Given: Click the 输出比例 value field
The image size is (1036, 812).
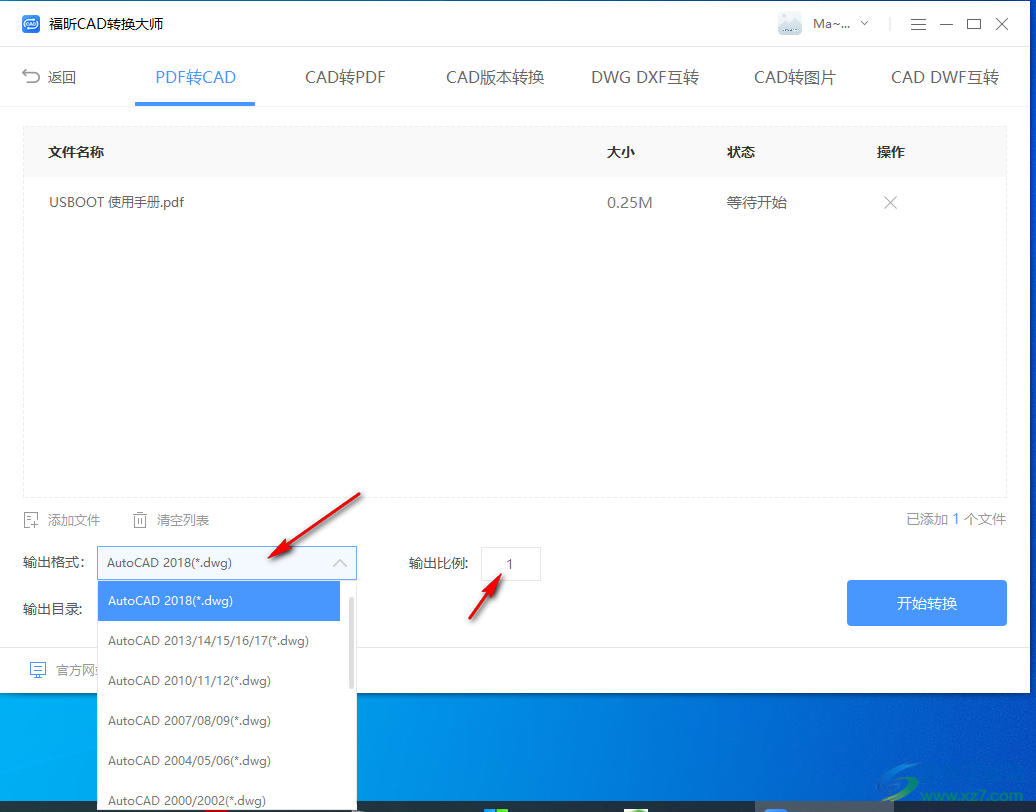Looking at the screenshot, I should 511,564.
